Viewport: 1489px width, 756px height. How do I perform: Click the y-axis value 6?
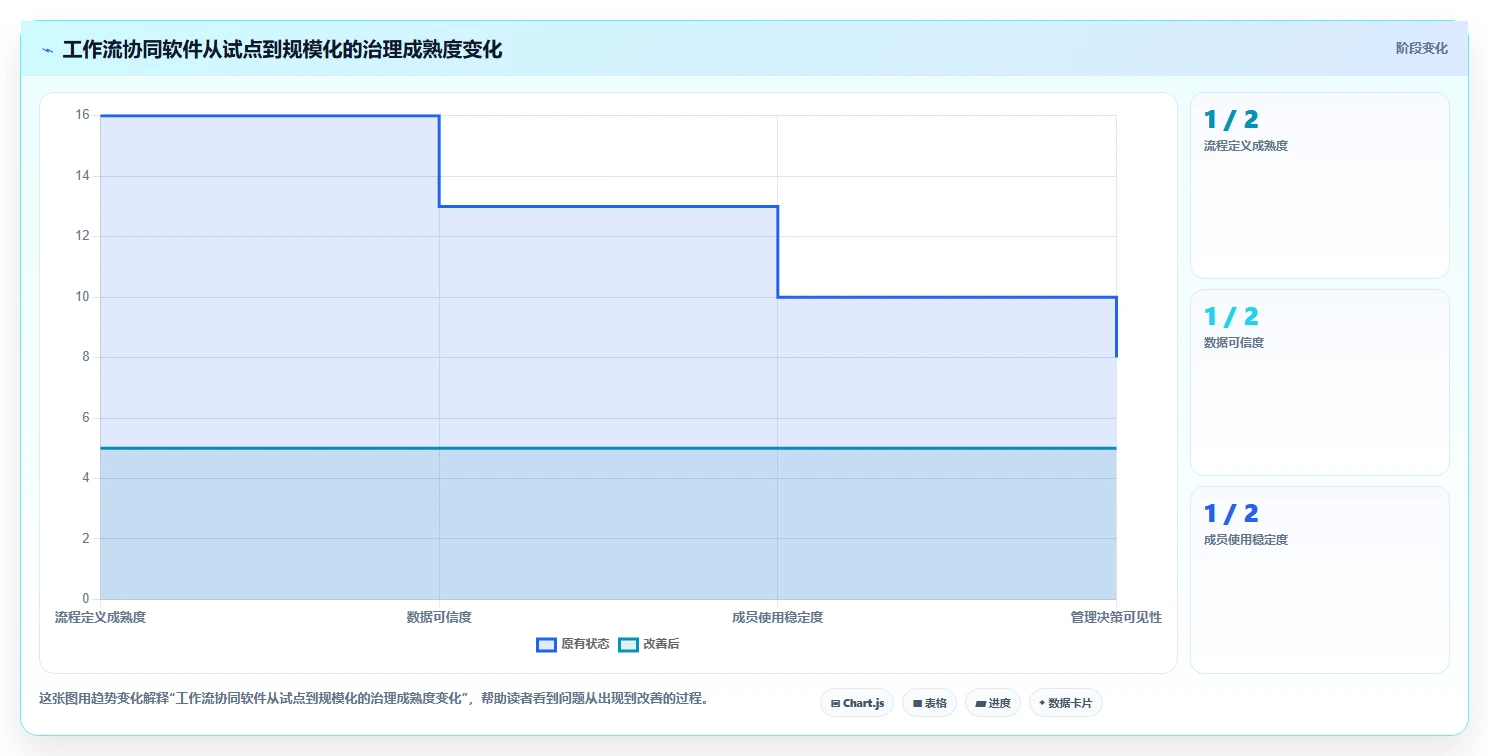85,418
